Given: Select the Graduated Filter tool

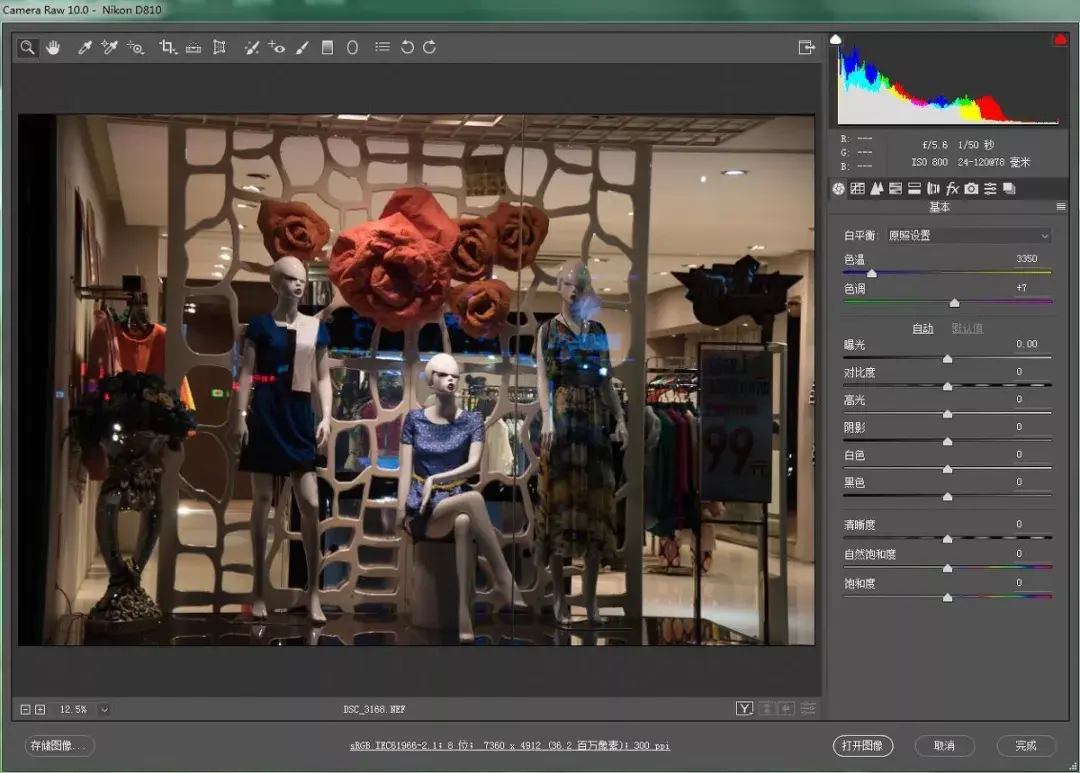Looking at the screenshot, I should click(x=327, y=47).
